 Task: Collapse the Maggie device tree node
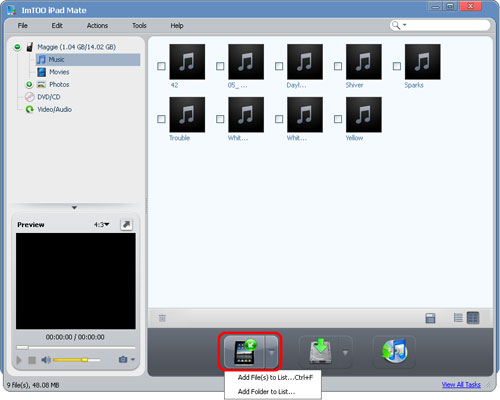(x=17, y=47)
